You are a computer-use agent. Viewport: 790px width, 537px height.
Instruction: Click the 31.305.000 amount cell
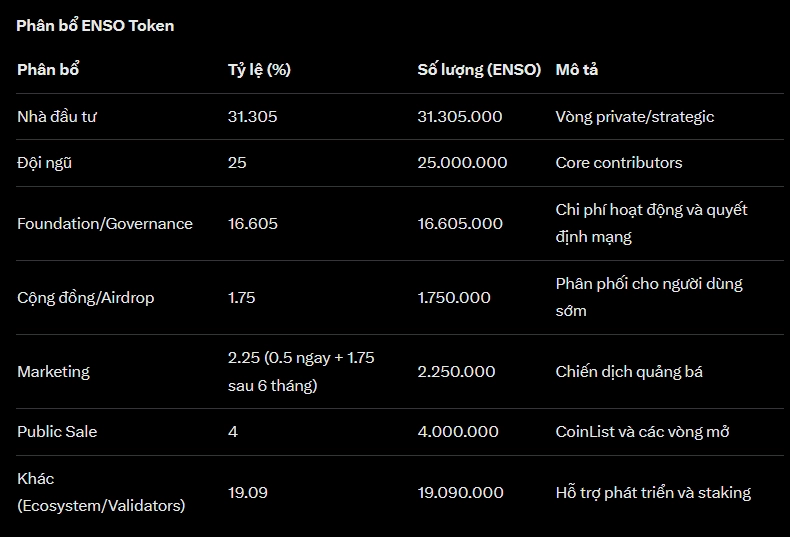tap(460, 117)
